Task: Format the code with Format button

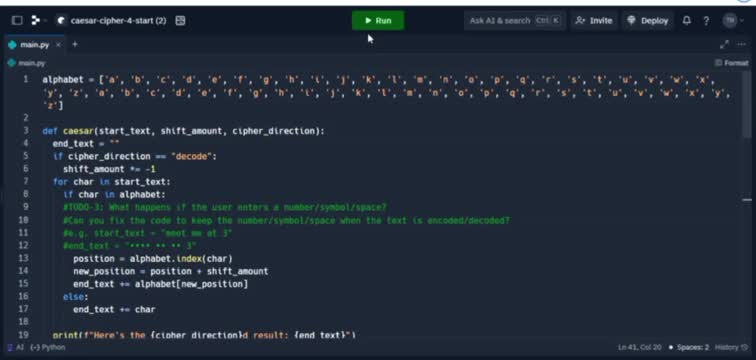Action: [731, 63]
